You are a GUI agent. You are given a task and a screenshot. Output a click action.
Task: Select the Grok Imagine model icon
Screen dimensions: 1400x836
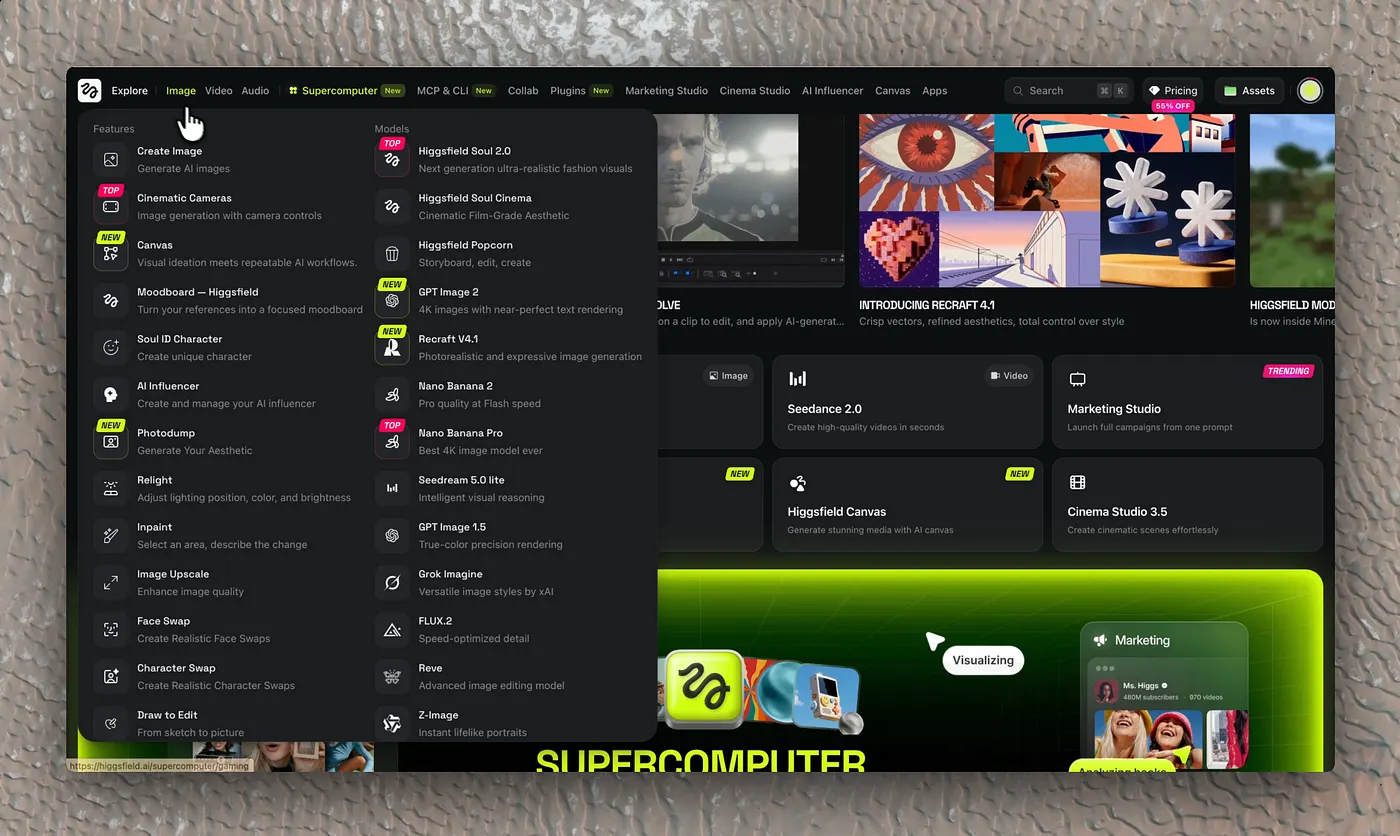393,583
